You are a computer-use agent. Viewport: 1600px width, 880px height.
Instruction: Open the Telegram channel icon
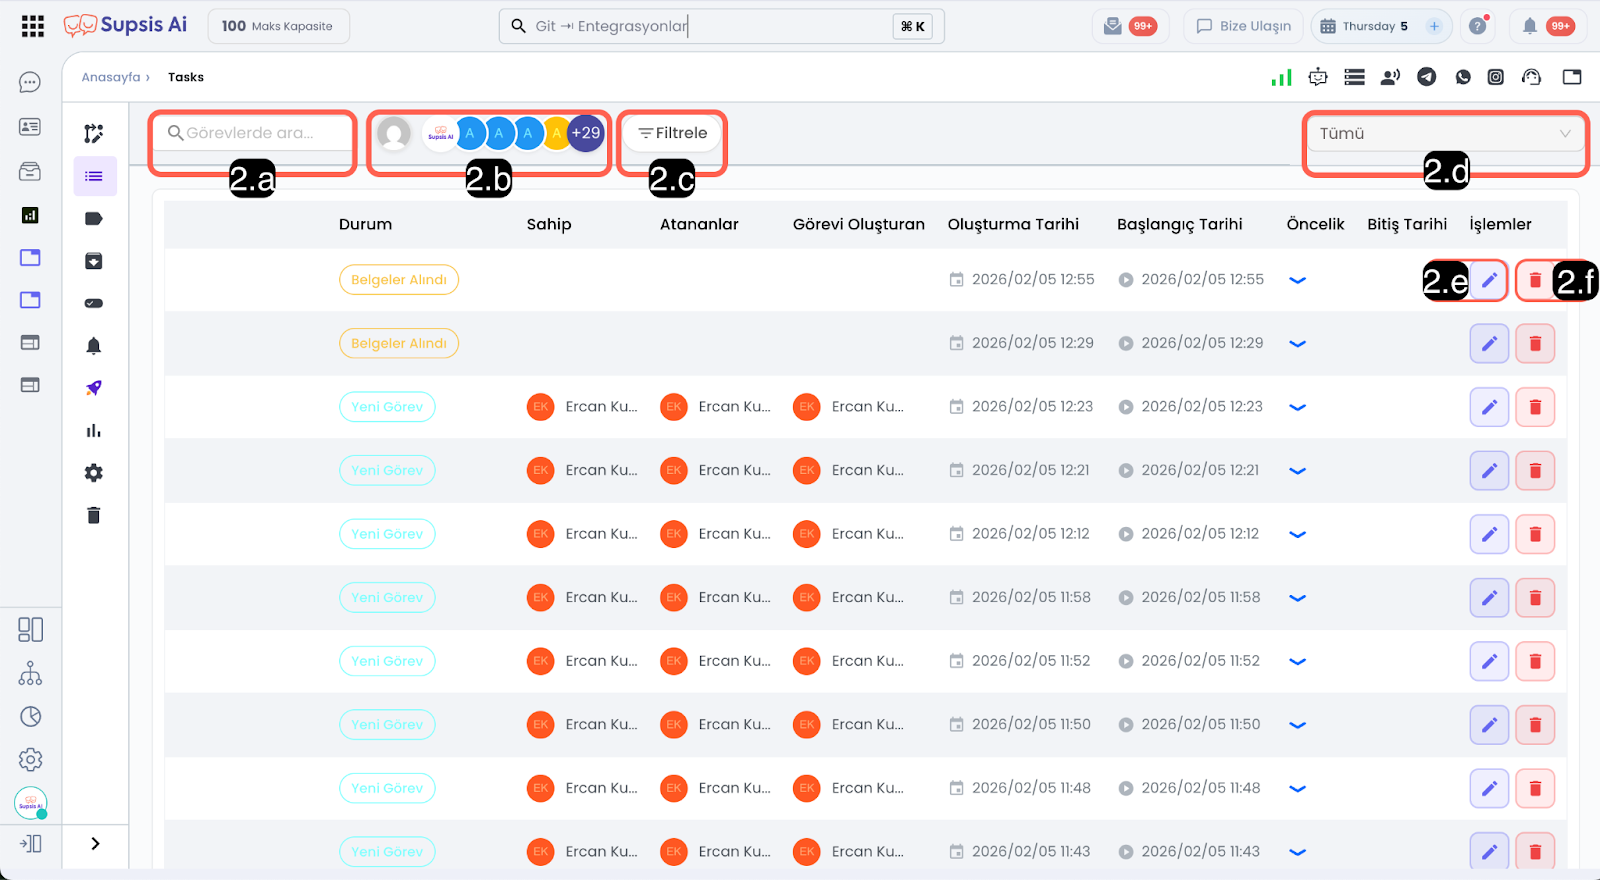click(1427, 77)
